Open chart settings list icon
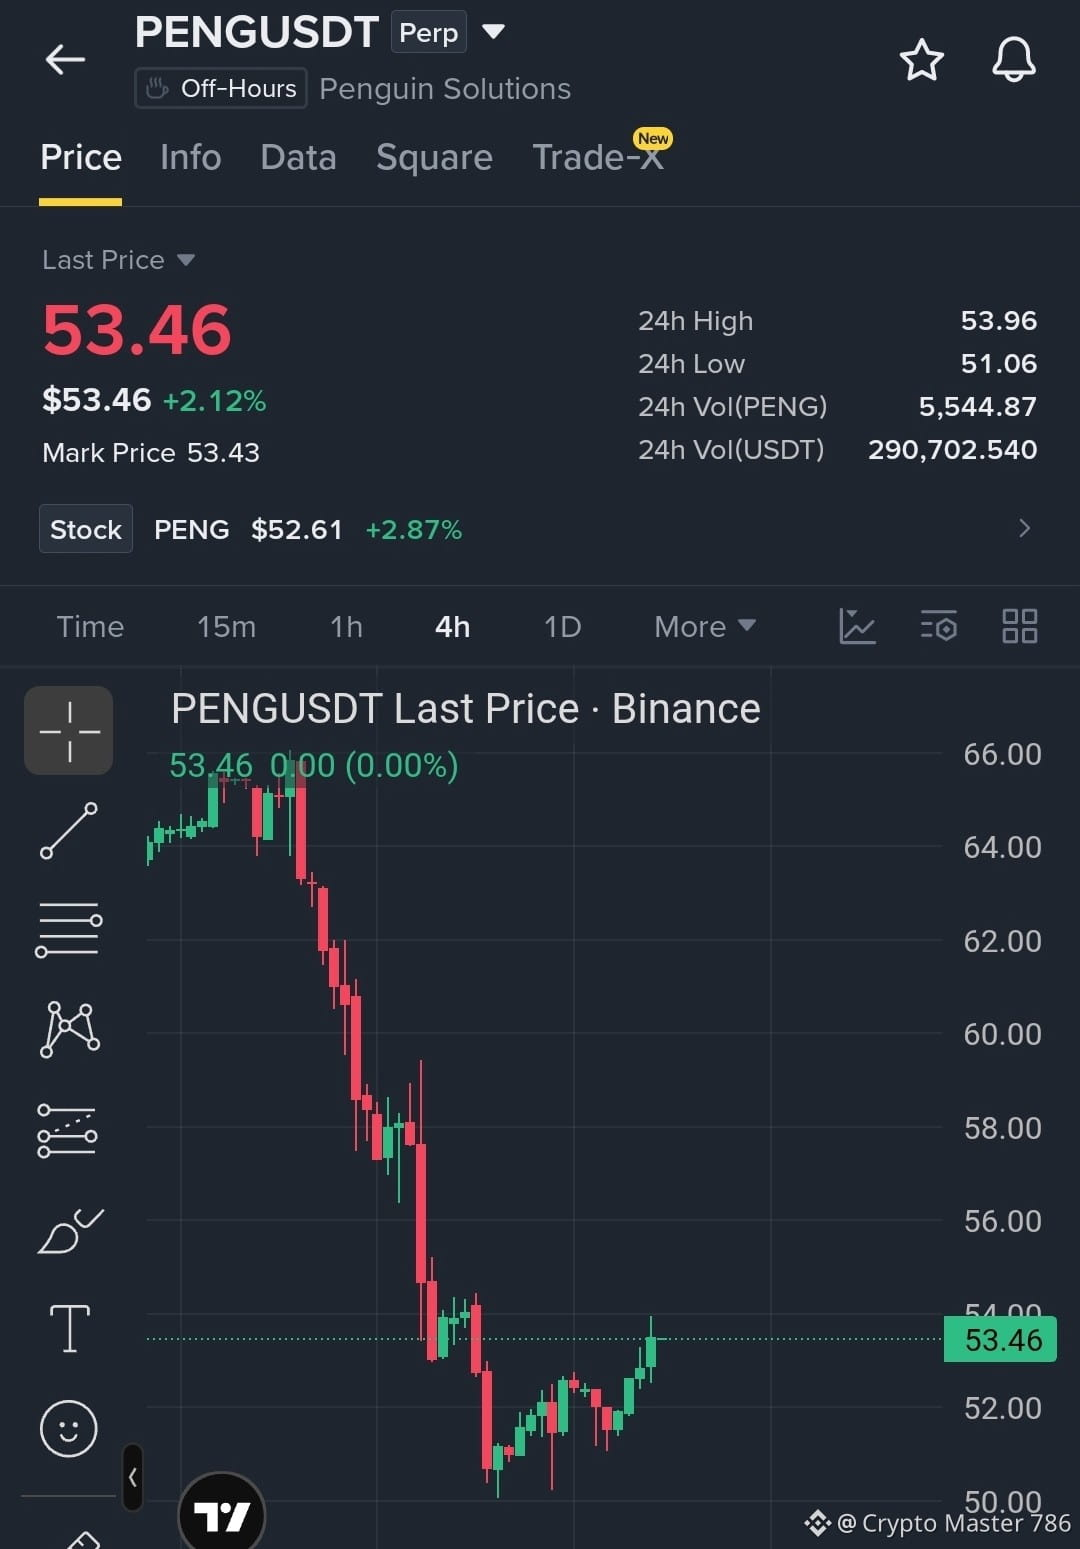 [x=939, y=626]
